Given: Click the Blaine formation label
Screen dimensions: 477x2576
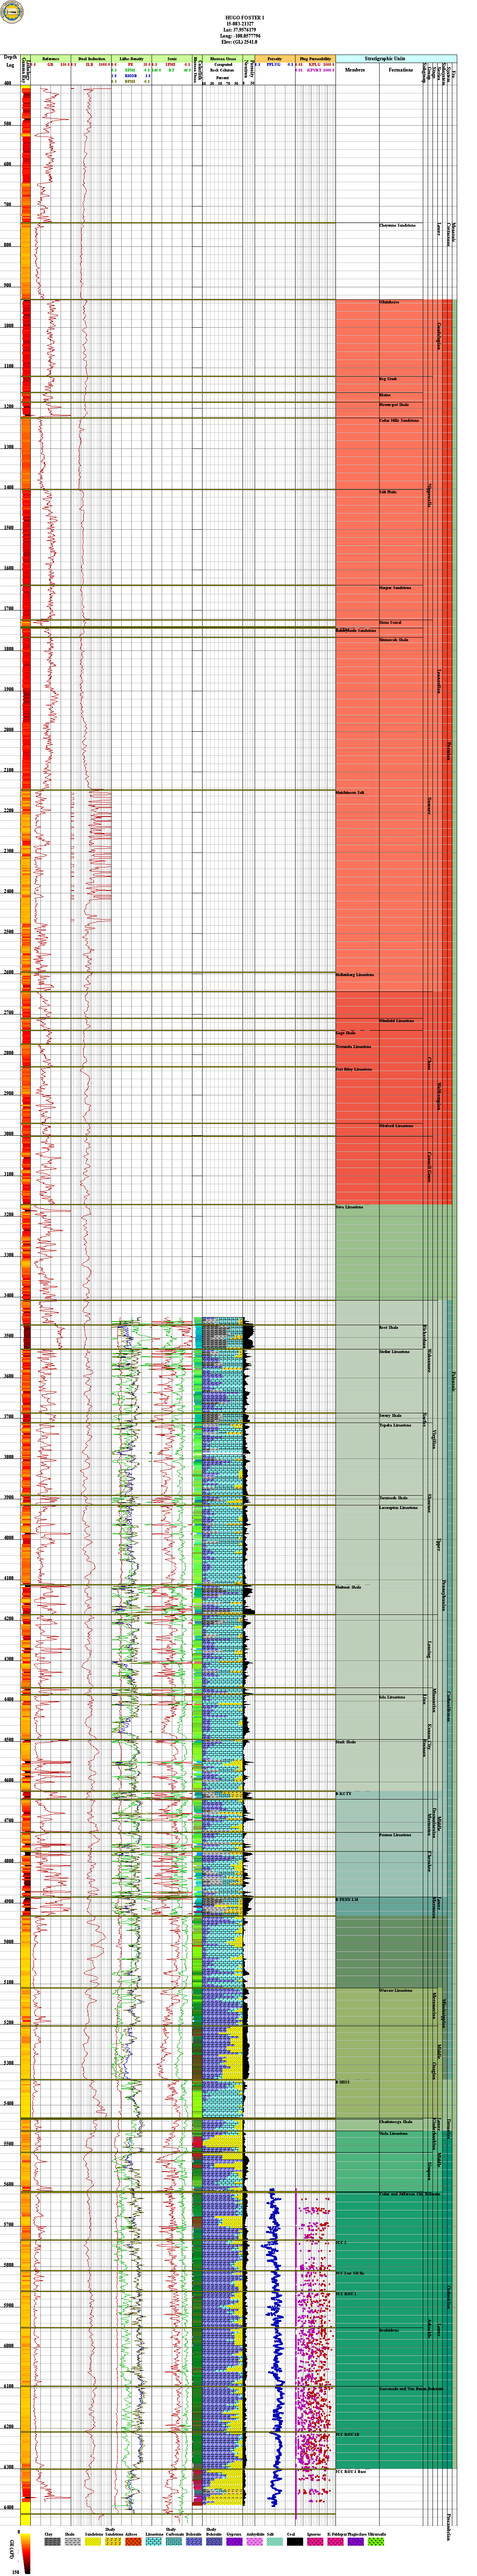Looking at the screenshot, I should tap(385, 395).
